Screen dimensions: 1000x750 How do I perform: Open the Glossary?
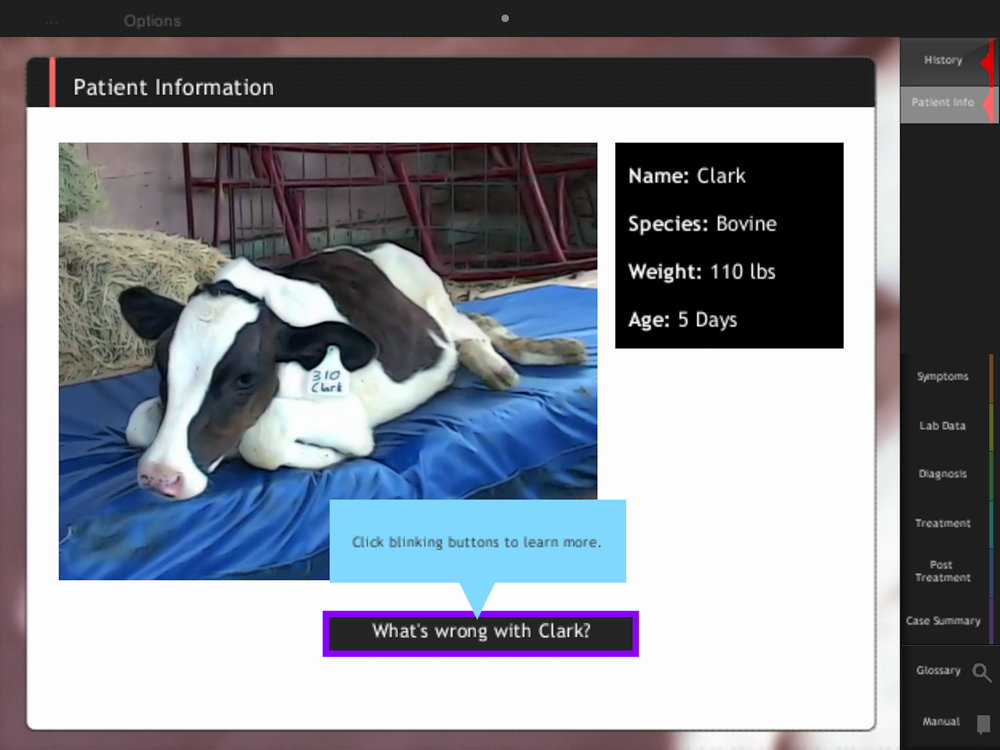coord(938,670)
